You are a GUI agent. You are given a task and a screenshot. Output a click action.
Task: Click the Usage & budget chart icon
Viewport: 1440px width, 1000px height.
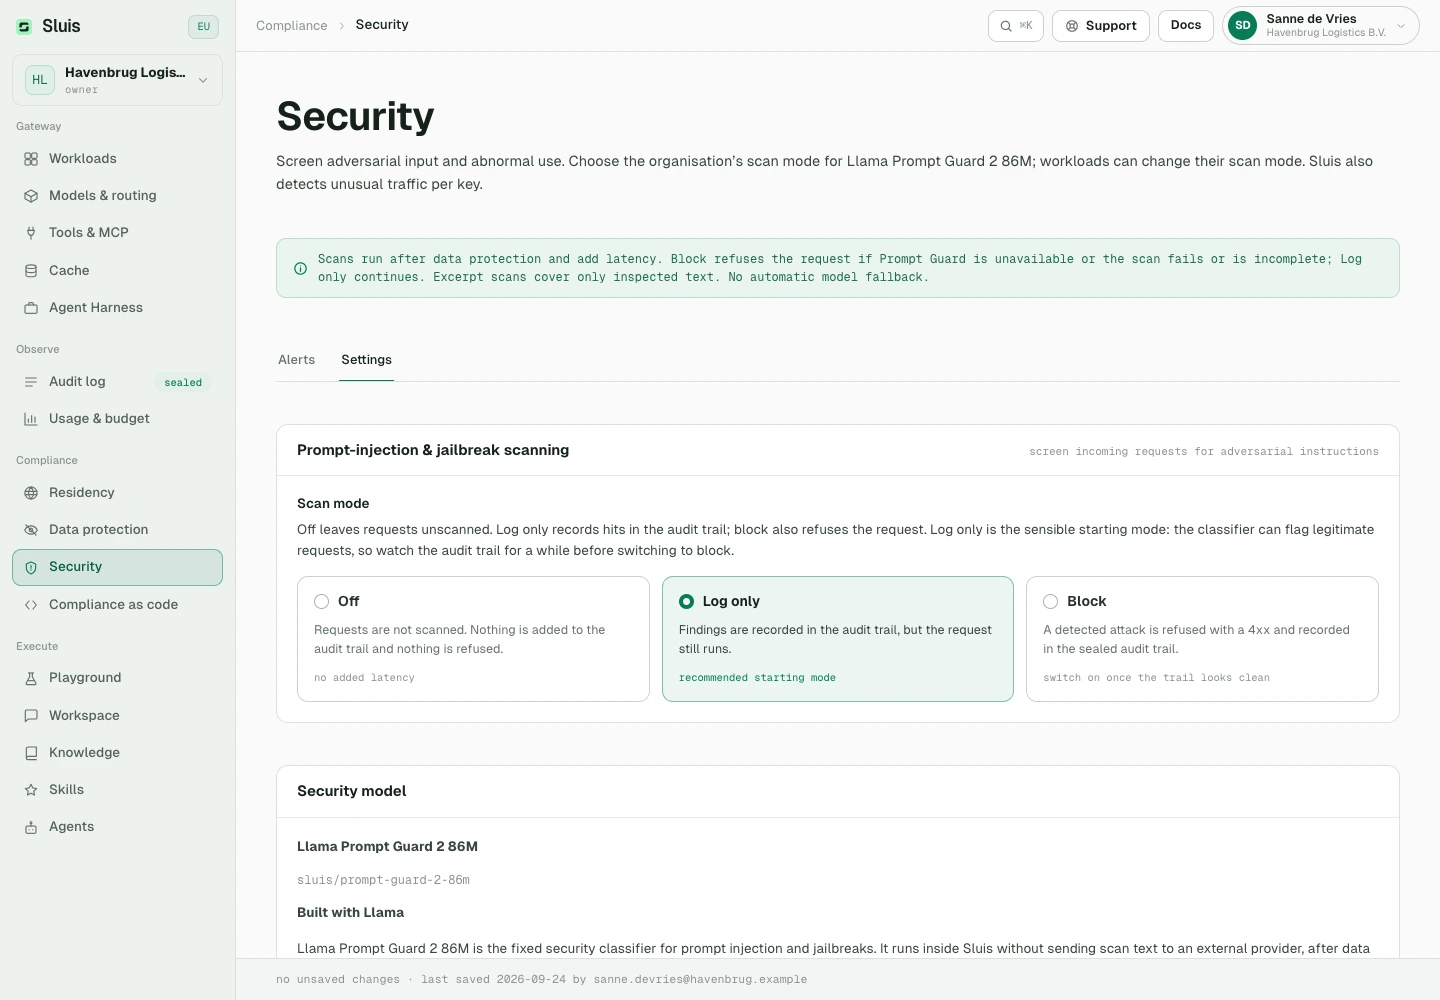[x=31, y=419]
